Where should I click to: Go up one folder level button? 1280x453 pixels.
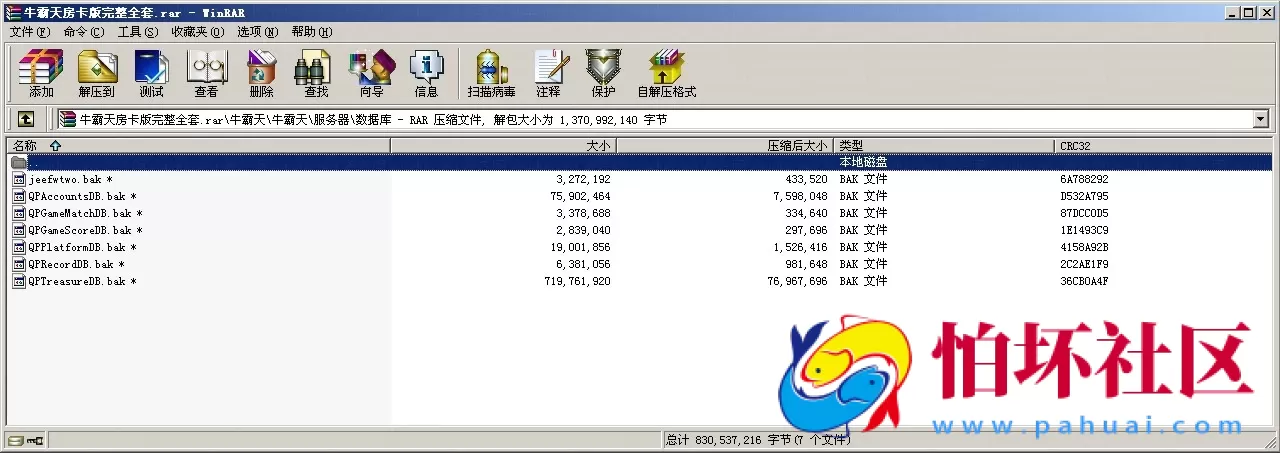(26, 119)
